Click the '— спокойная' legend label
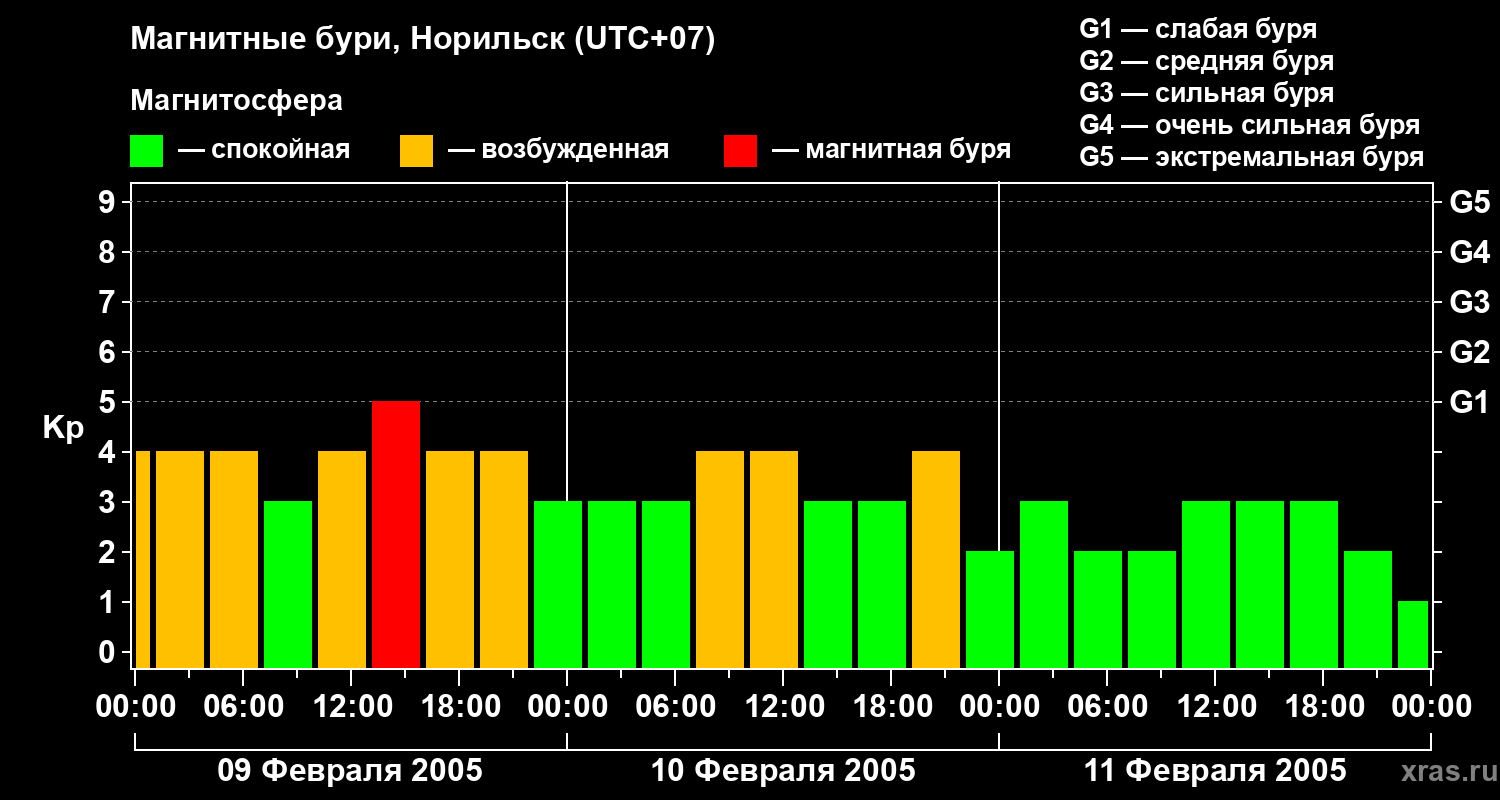The image size is (1500, 800). 264,151
